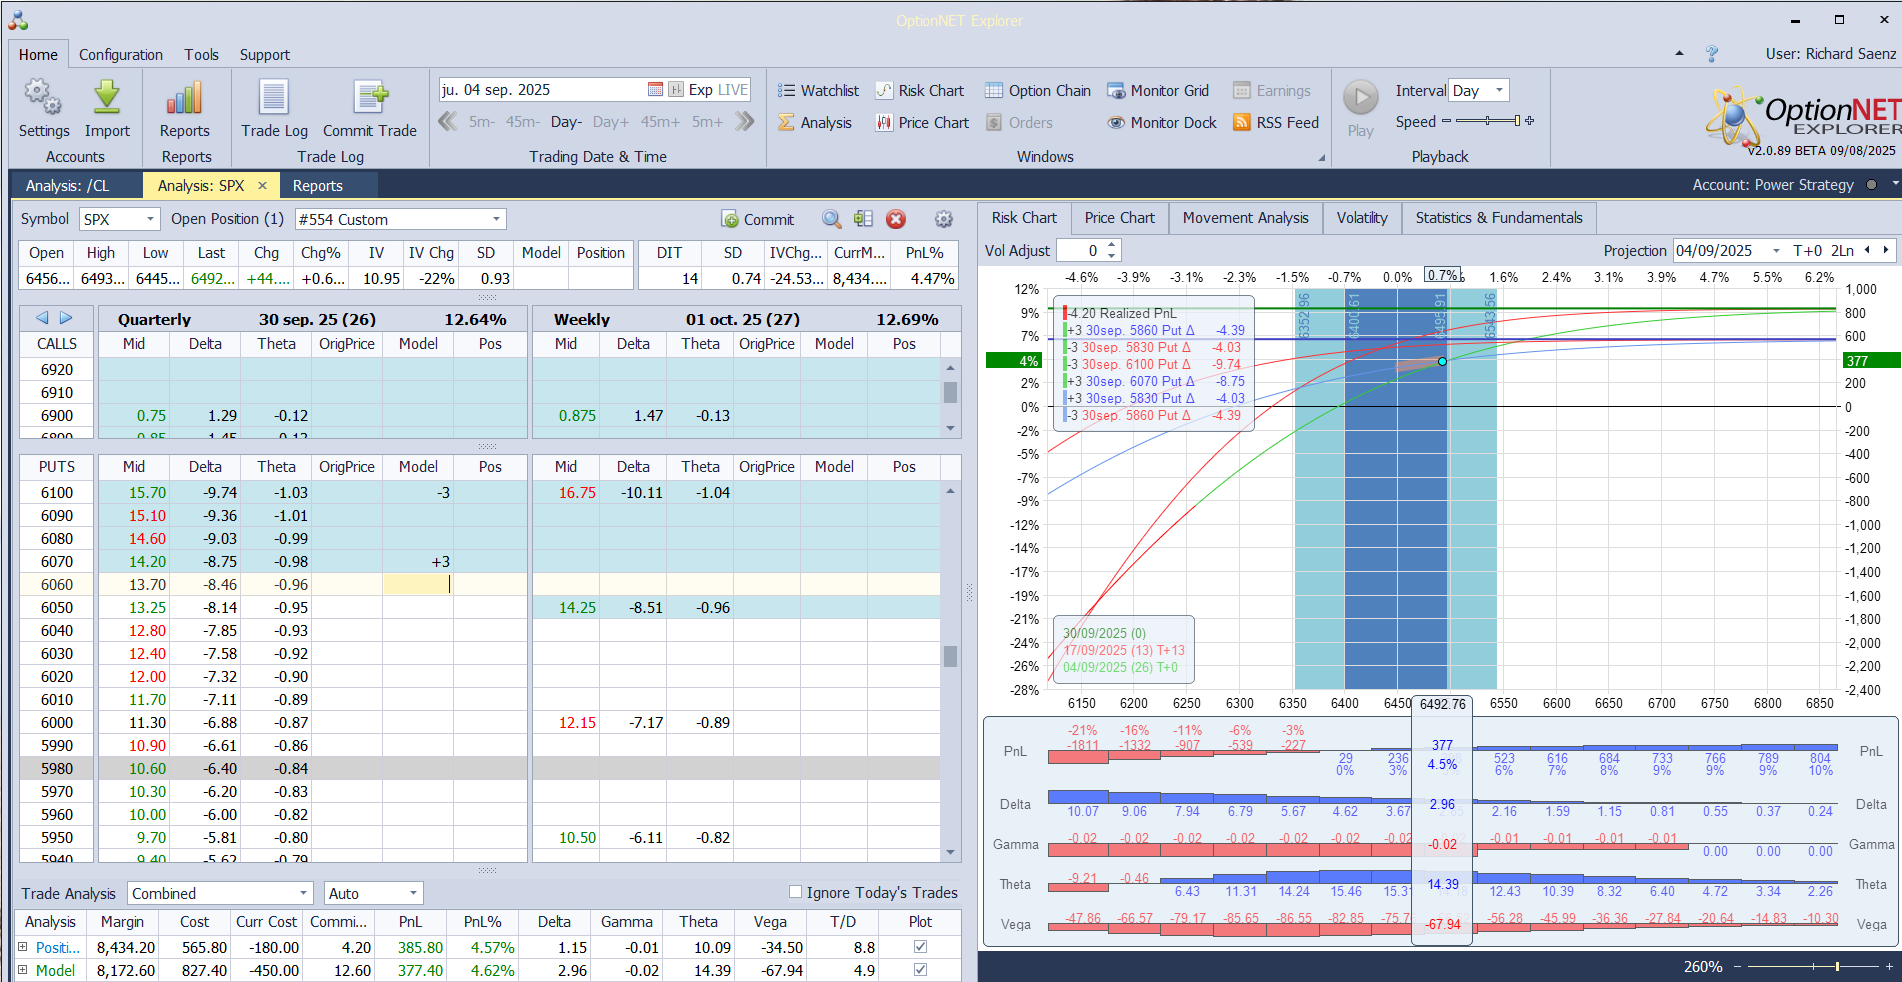1902x982 pixels.
Task: Click the Vol Adjust input field
Action: [1081, 251]
